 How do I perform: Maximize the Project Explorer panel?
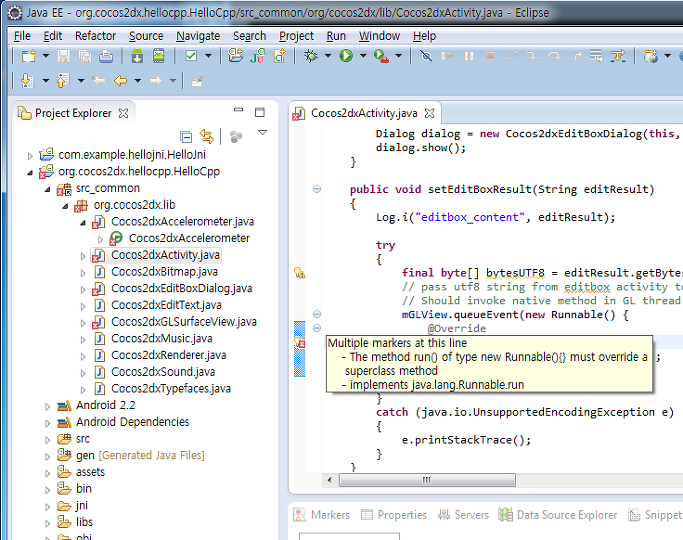260,112
